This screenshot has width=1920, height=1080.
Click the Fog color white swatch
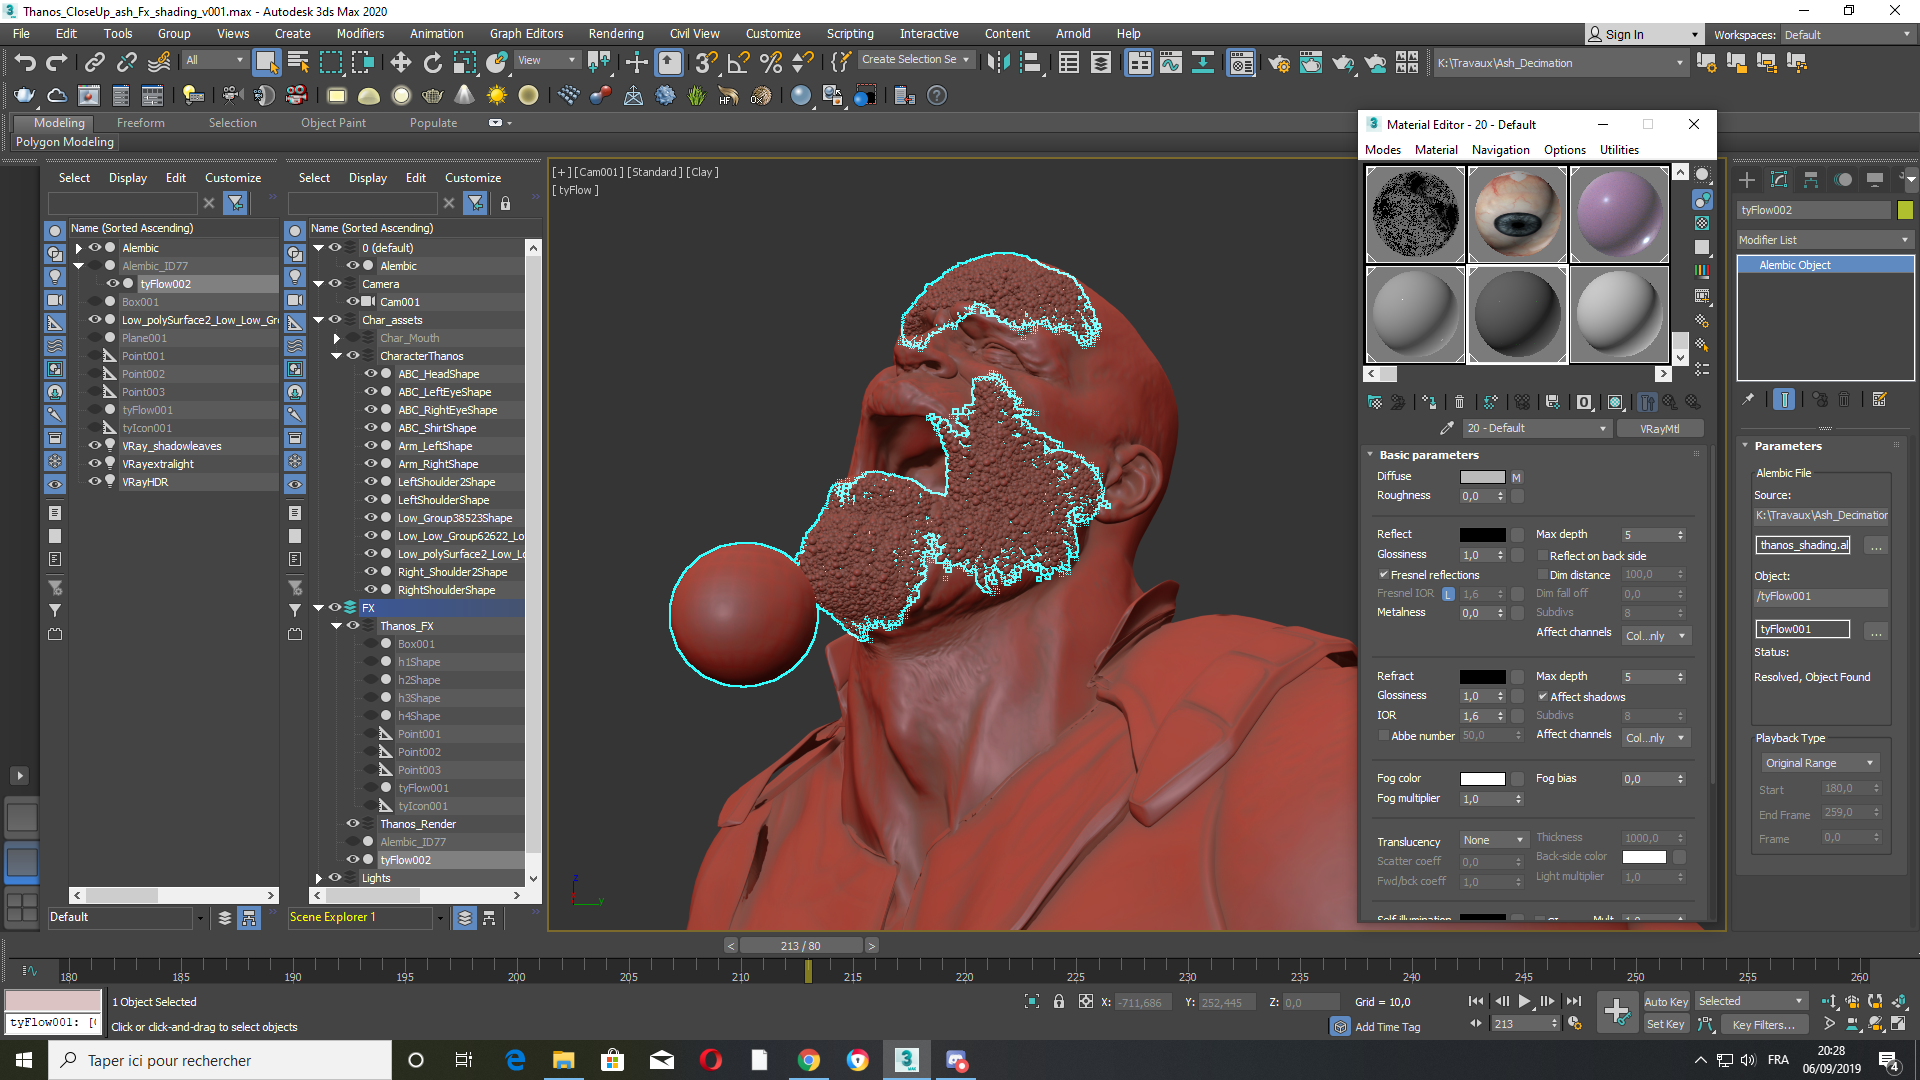tap(1482, 779)
